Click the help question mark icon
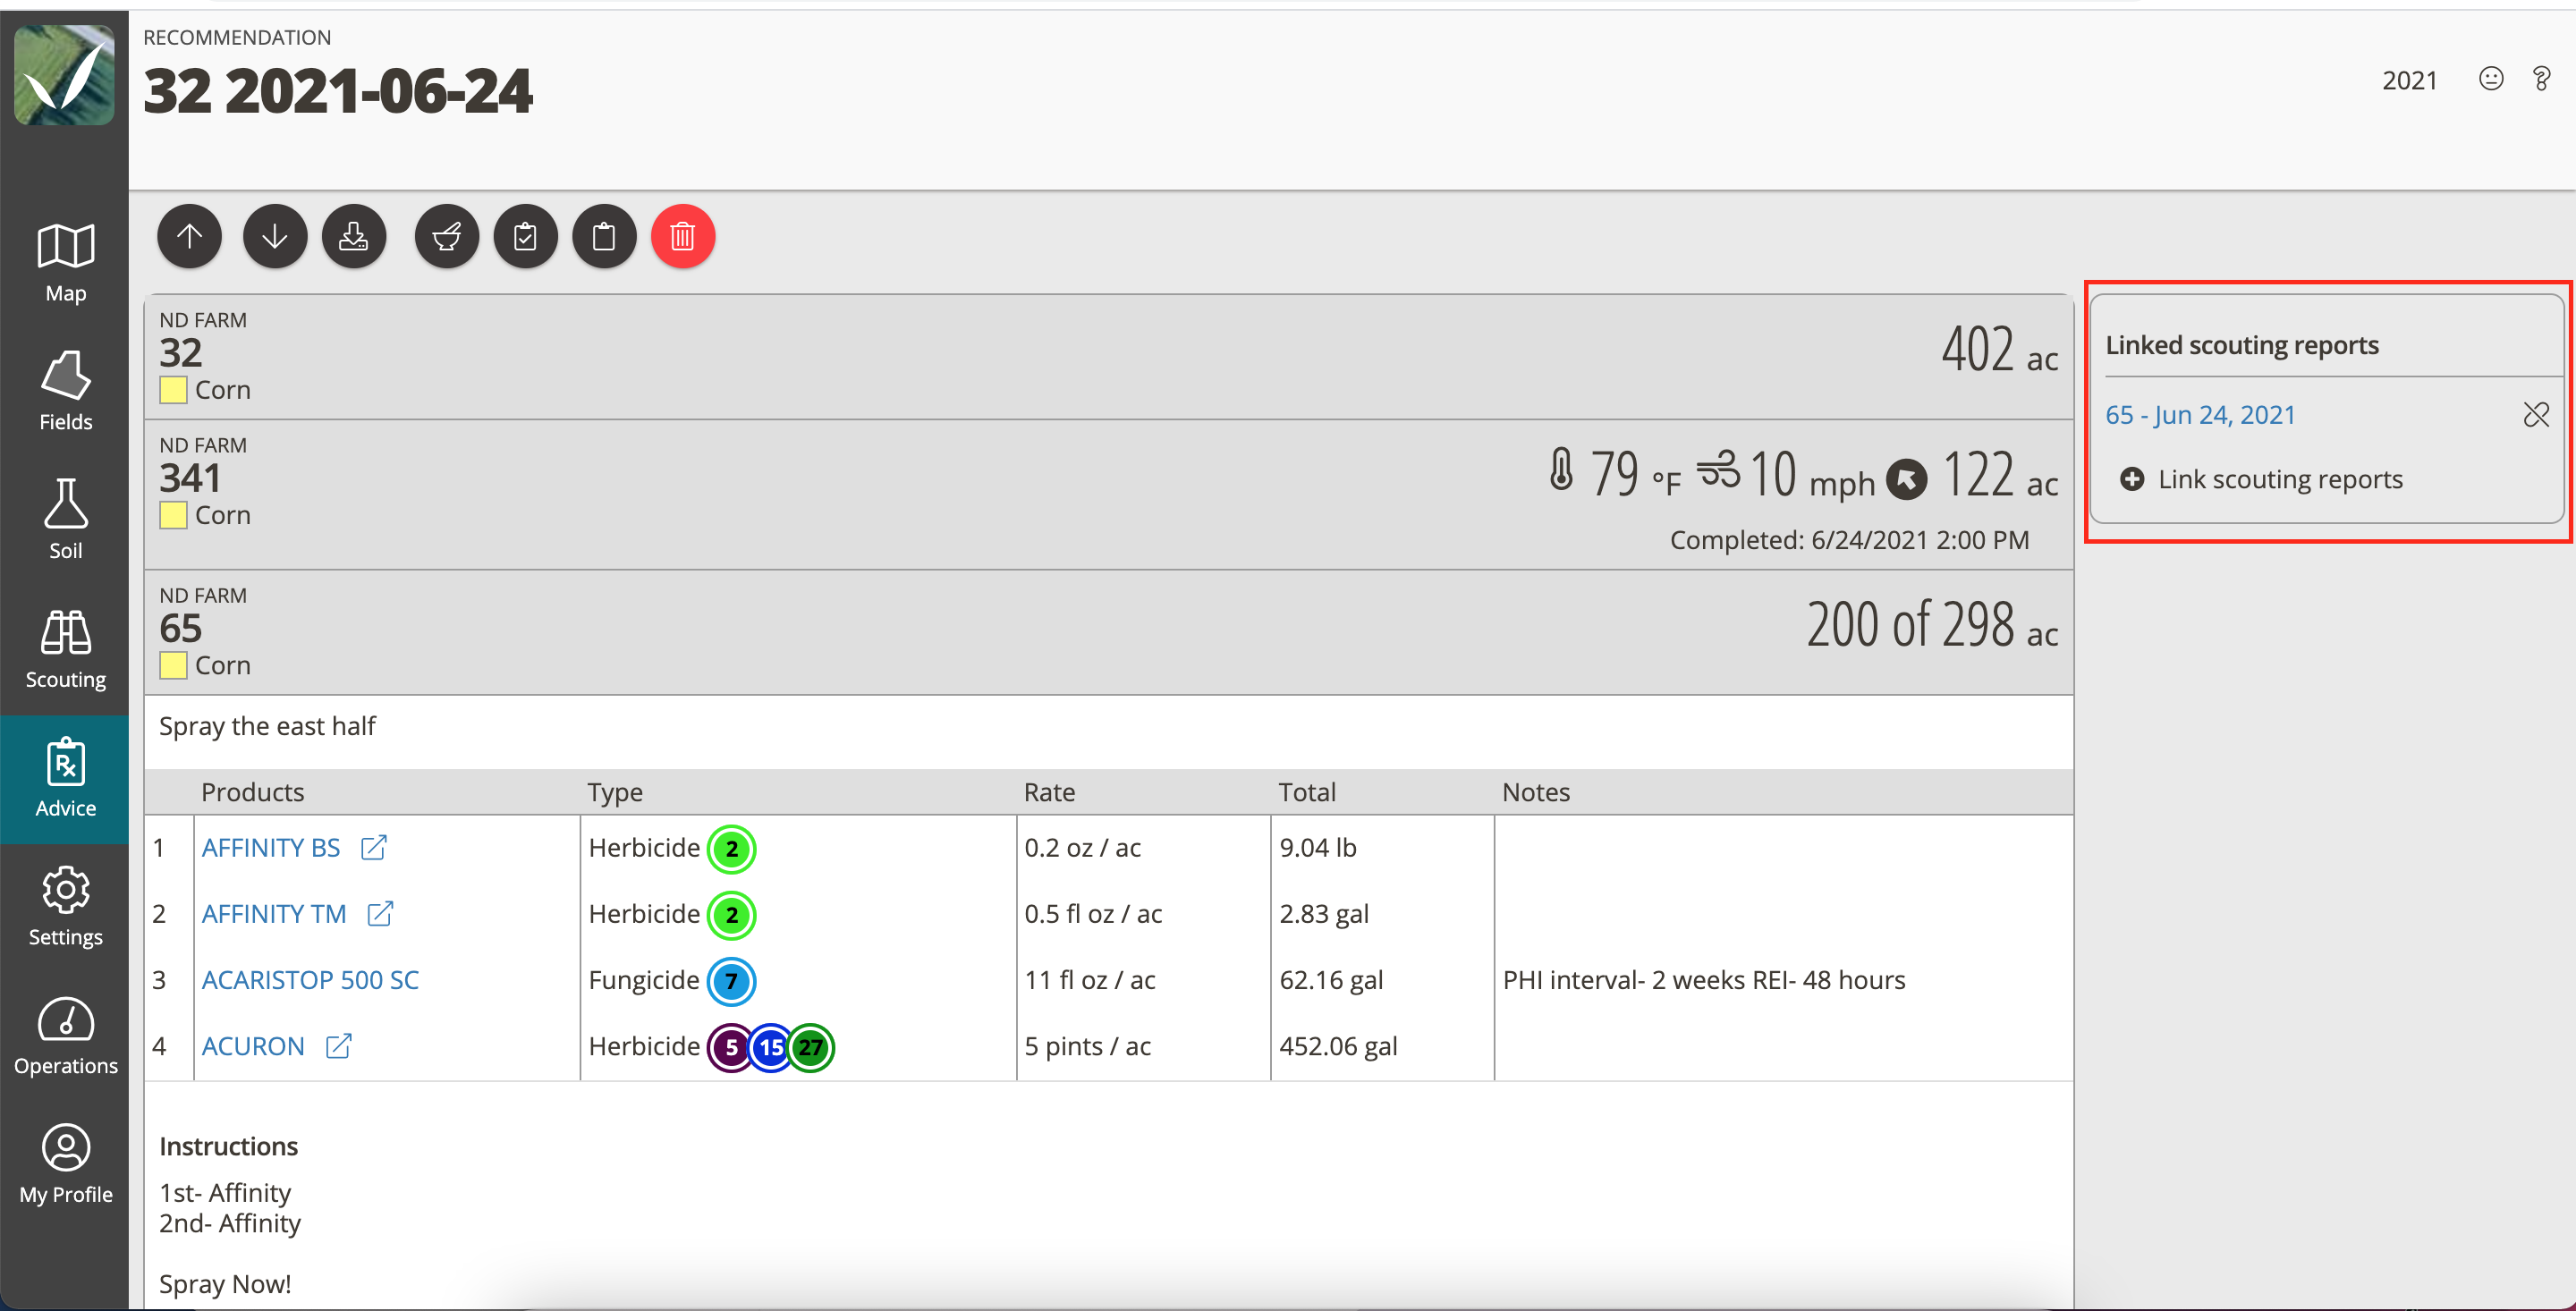 [2541, 79]
